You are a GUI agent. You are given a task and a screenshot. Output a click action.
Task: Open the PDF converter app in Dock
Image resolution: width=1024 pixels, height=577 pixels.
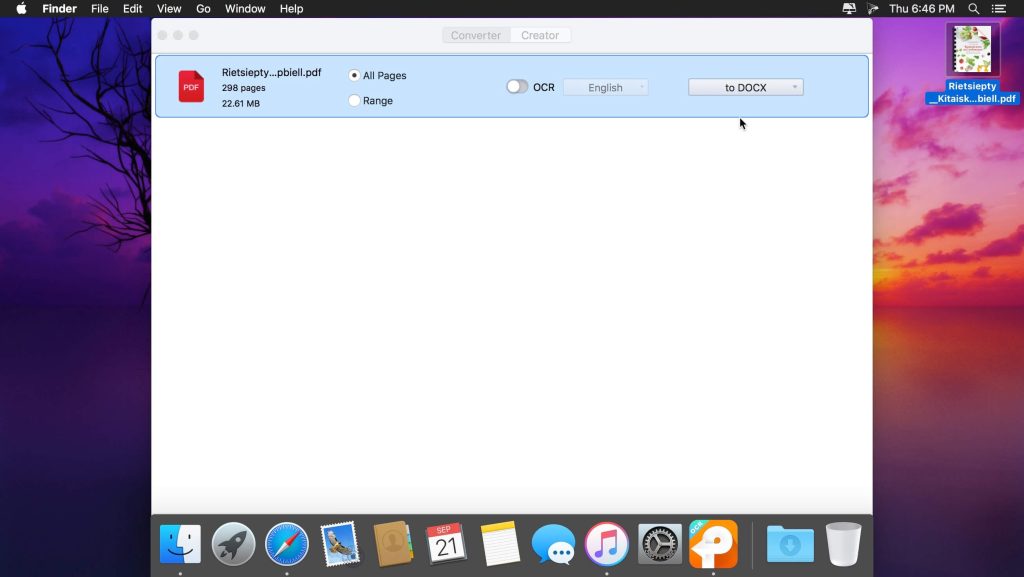[x=713, y=544]
